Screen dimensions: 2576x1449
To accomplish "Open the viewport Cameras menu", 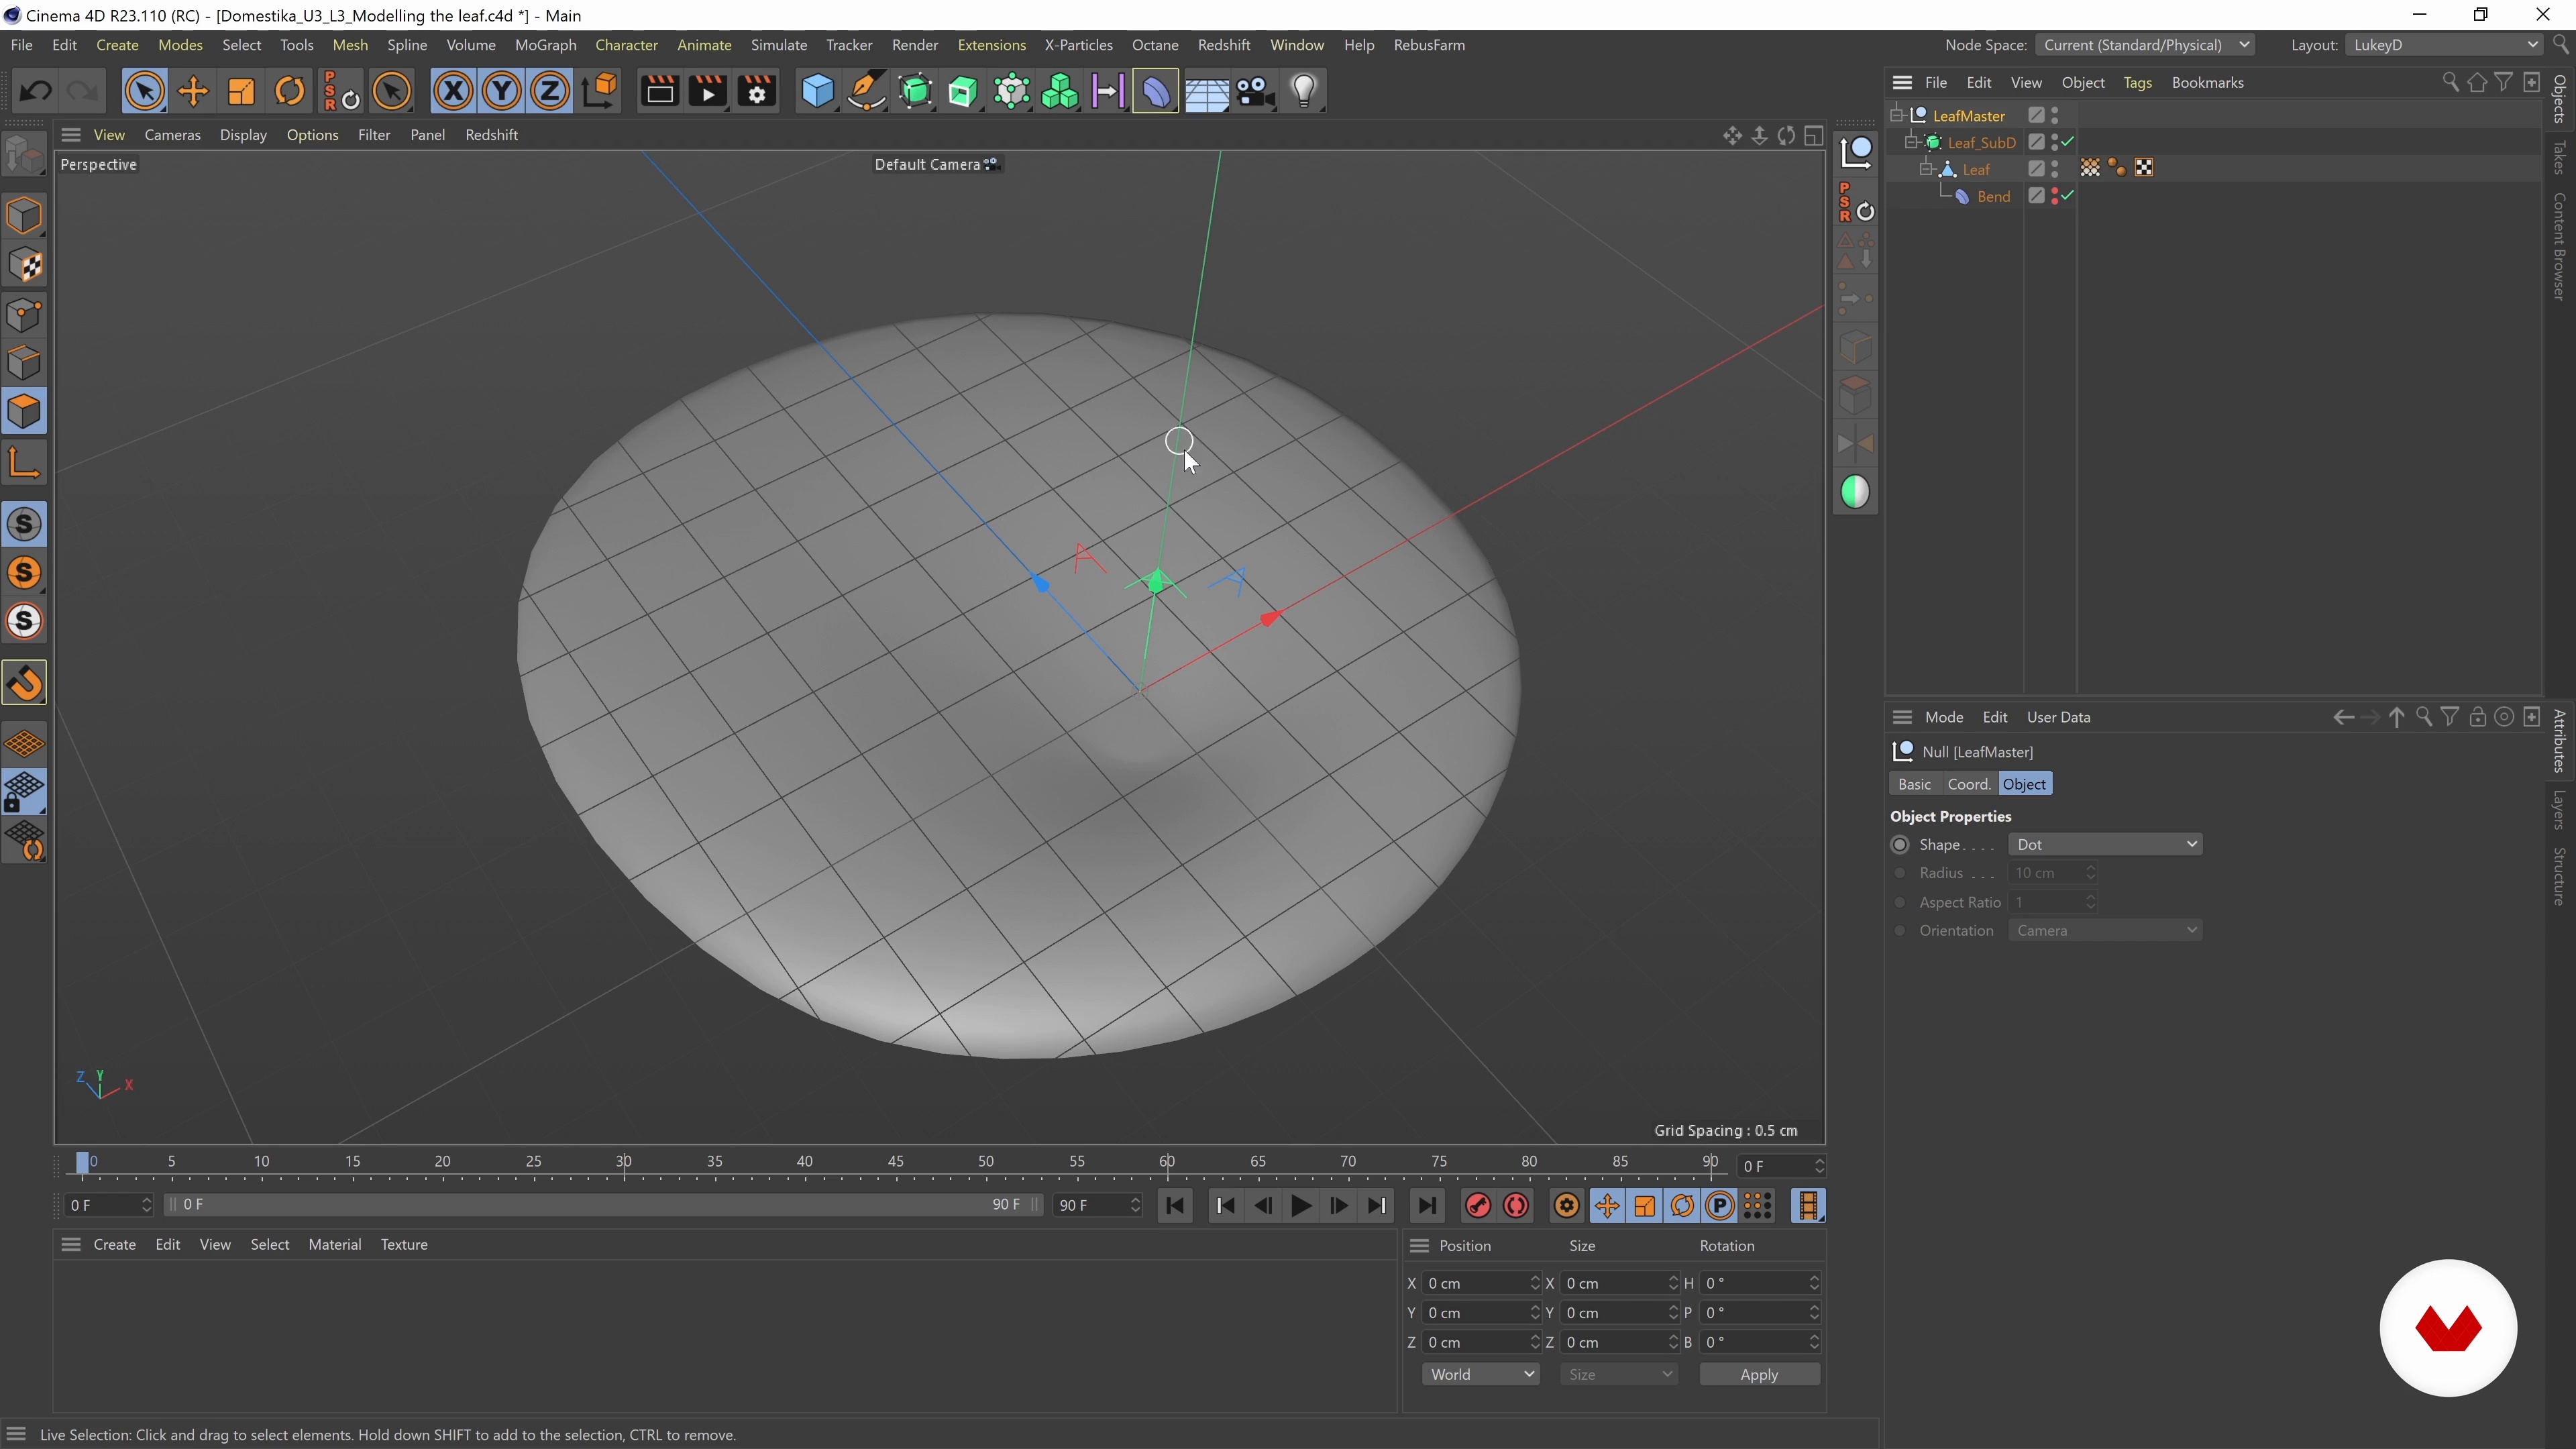I will 172,135.
